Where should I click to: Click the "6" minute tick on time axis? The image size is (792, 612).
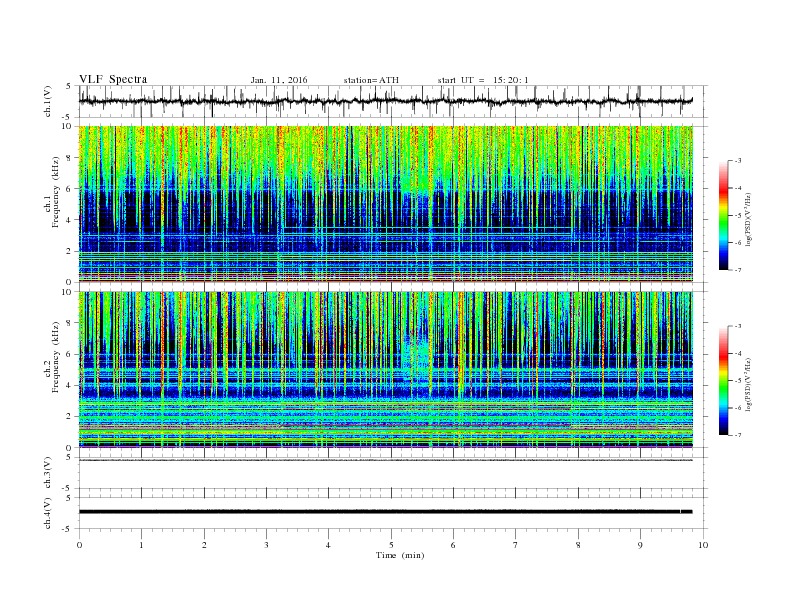(x=454, y=545)
